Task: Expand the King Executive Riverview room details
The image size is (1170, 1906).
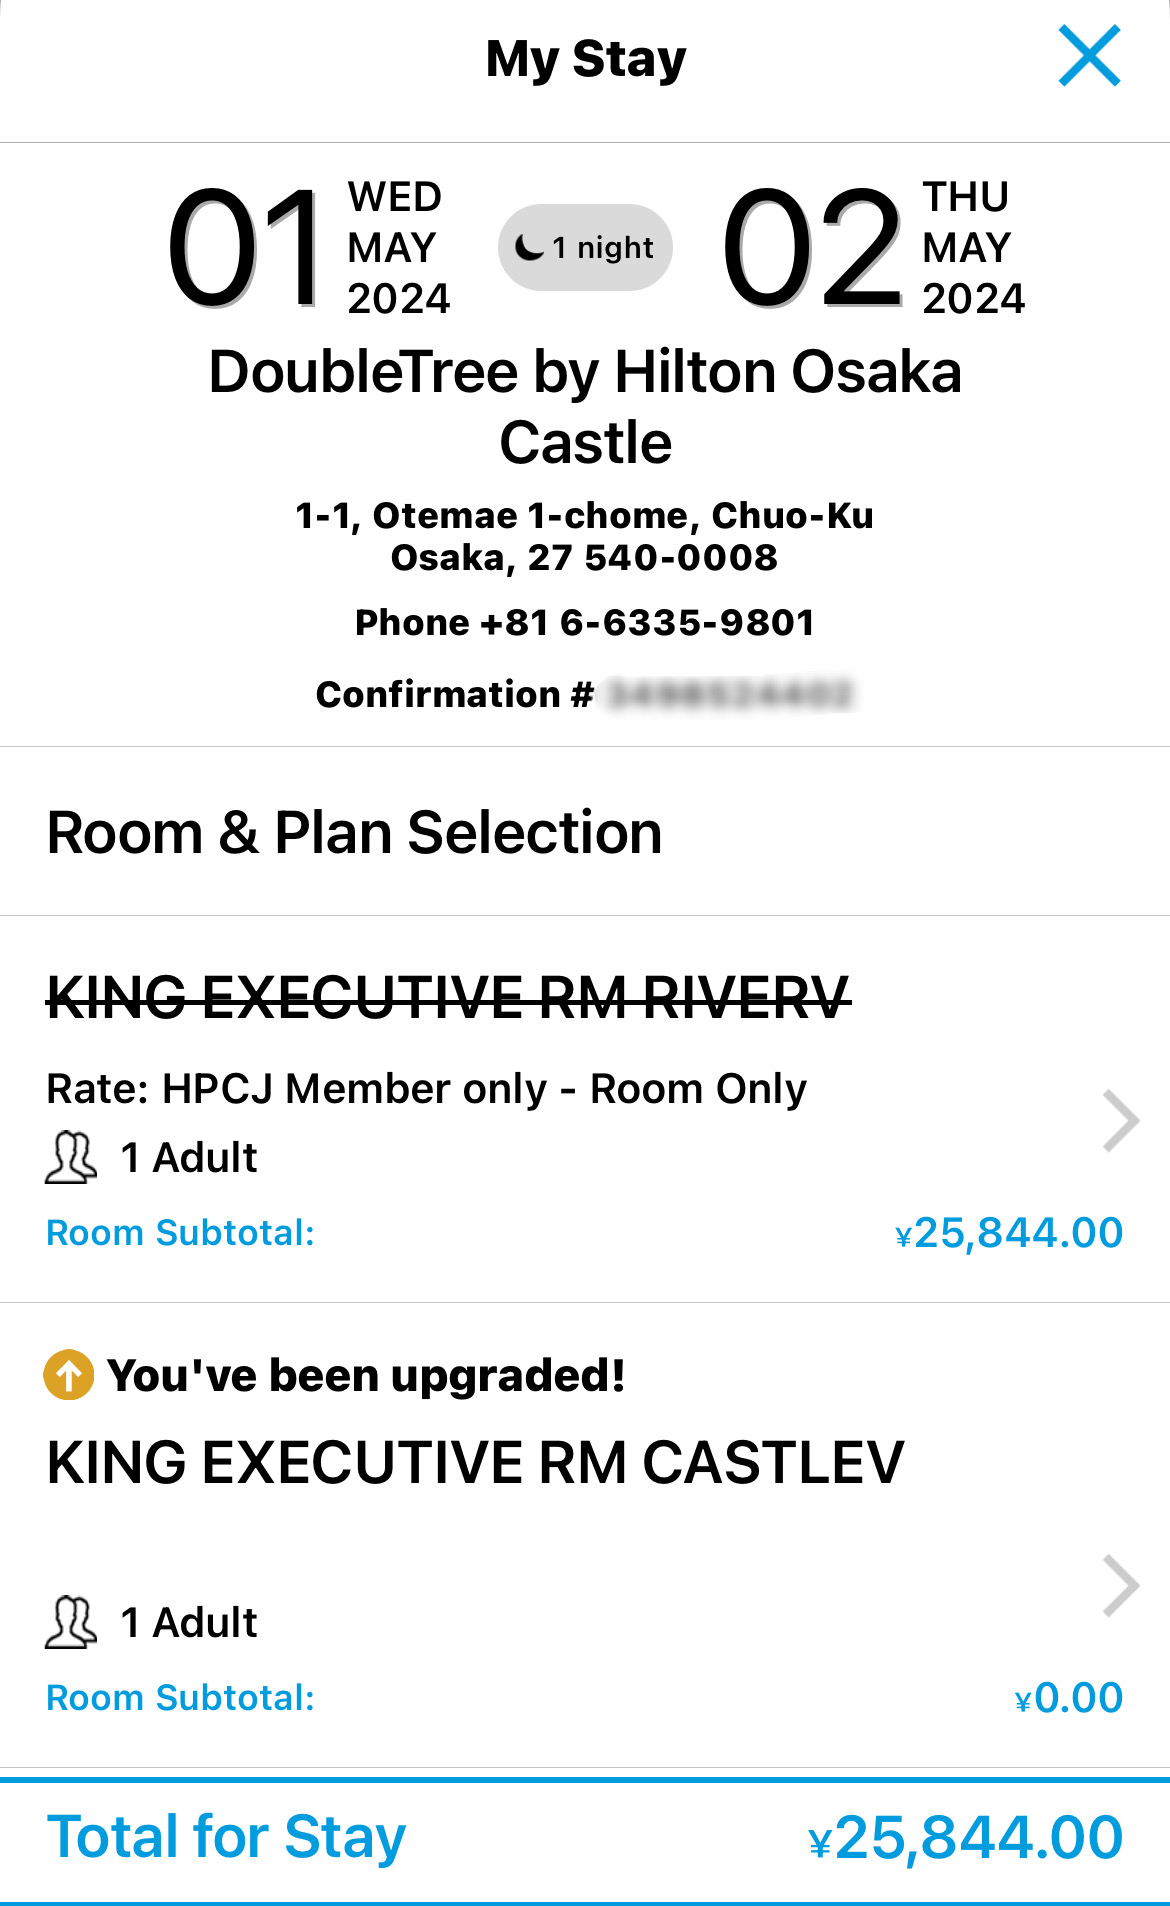Action: click(1120, 1122)
